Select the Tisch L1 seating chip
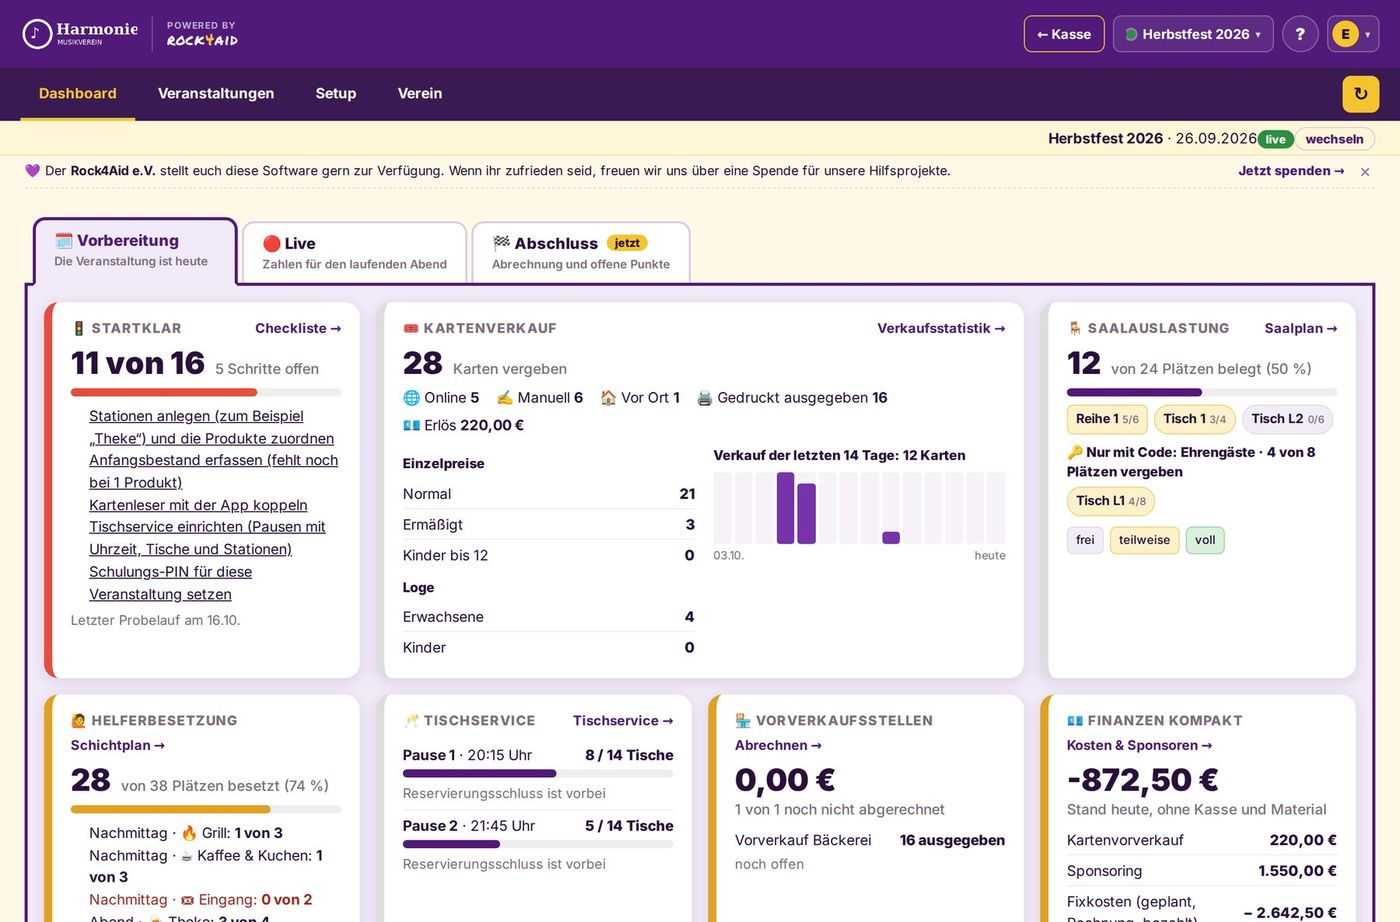1400x922 pixels. [1111, 501]
